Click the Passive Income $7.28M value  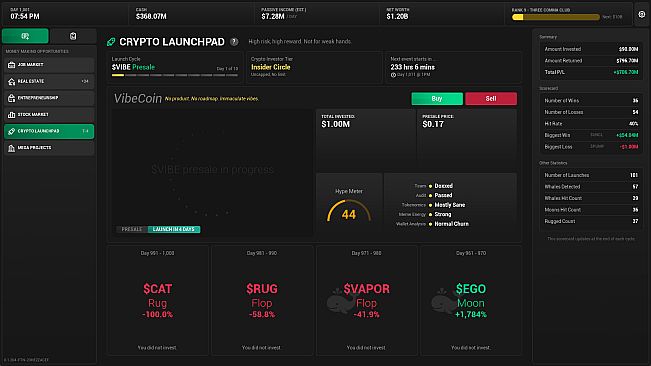coord(273,16)
